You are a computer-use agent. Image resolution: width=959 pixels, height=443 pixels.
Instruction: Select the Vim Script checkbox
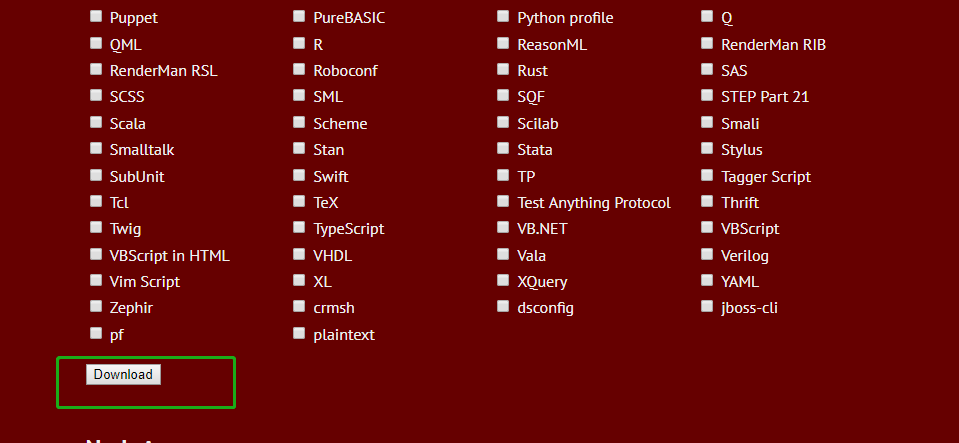click(x=96, y=281)
